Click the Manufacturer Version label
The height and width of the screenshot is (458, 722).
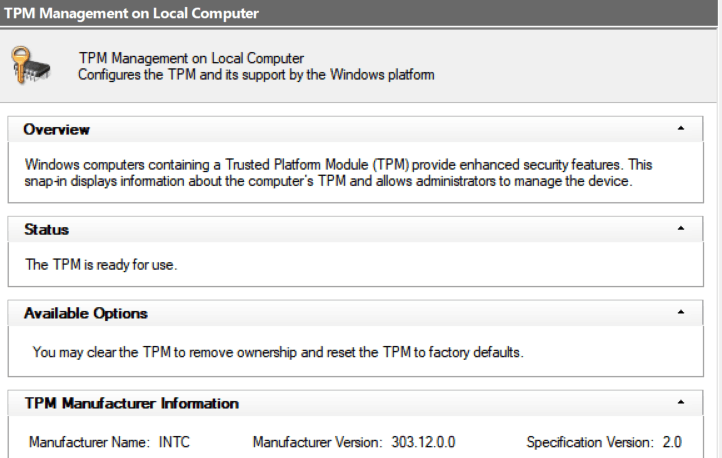click(x=318, y=442)
